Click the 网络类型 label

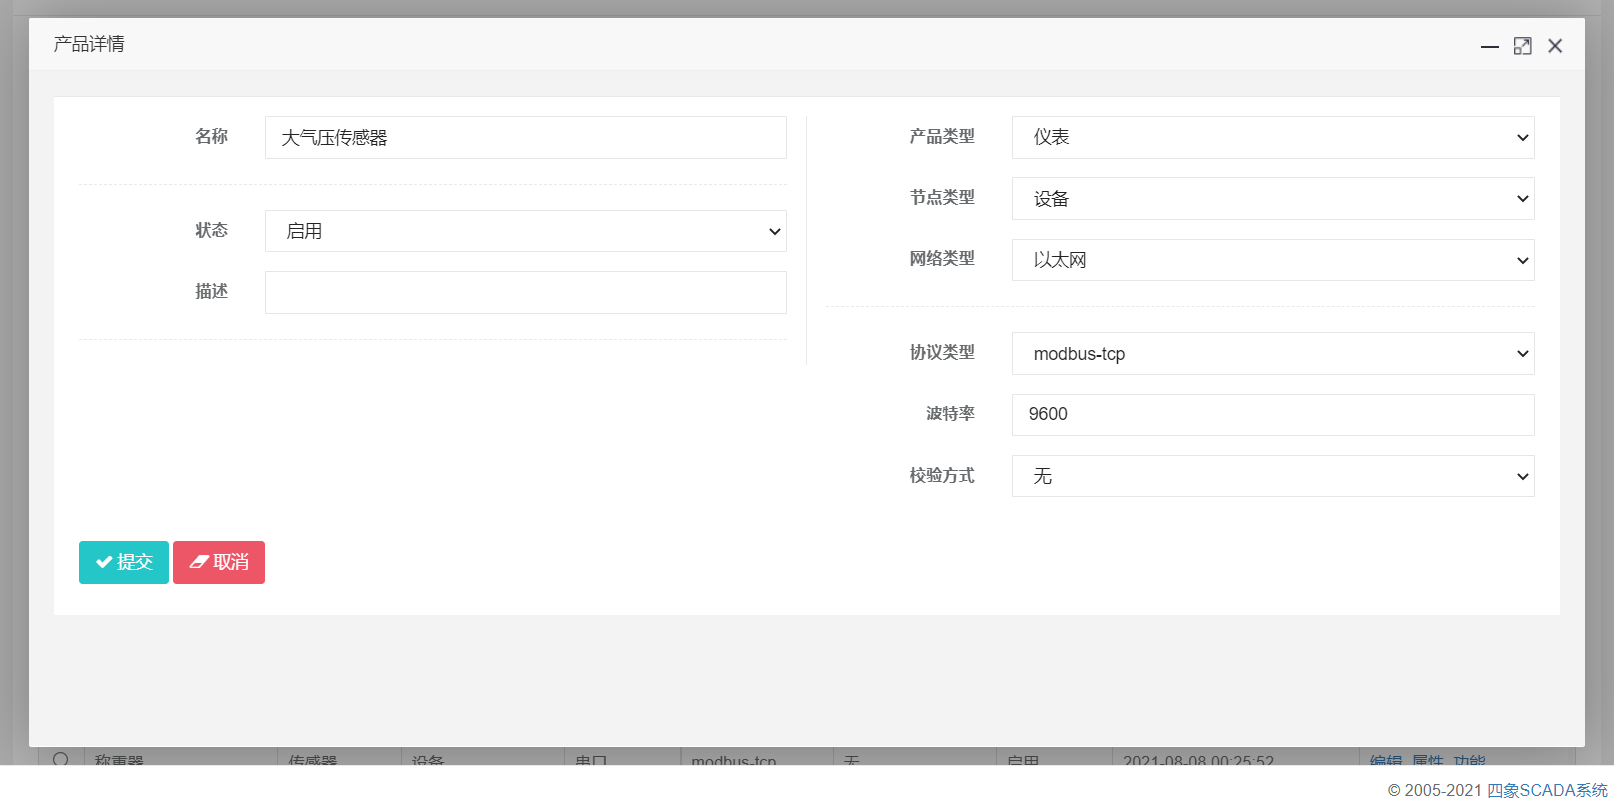(942, 258)
